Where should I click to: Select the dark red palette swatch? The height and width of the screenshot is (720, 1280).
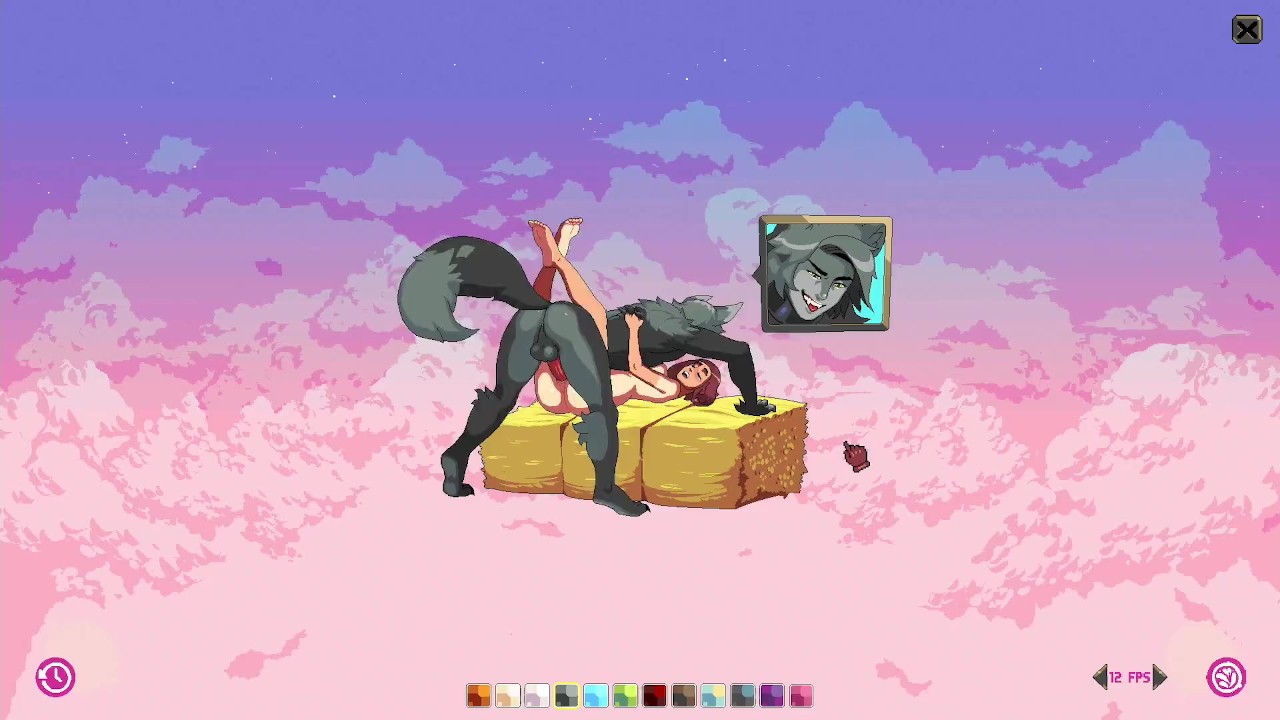coord(654,695)
